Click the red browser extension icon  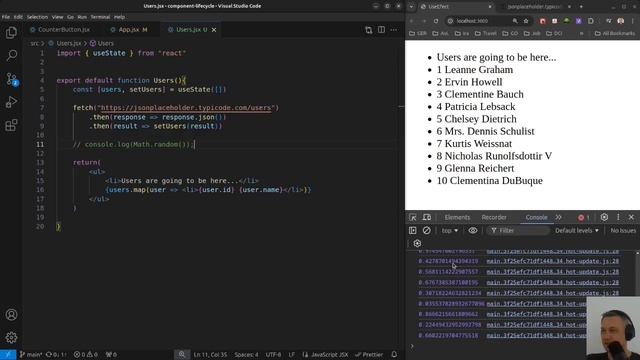(542, 21)
